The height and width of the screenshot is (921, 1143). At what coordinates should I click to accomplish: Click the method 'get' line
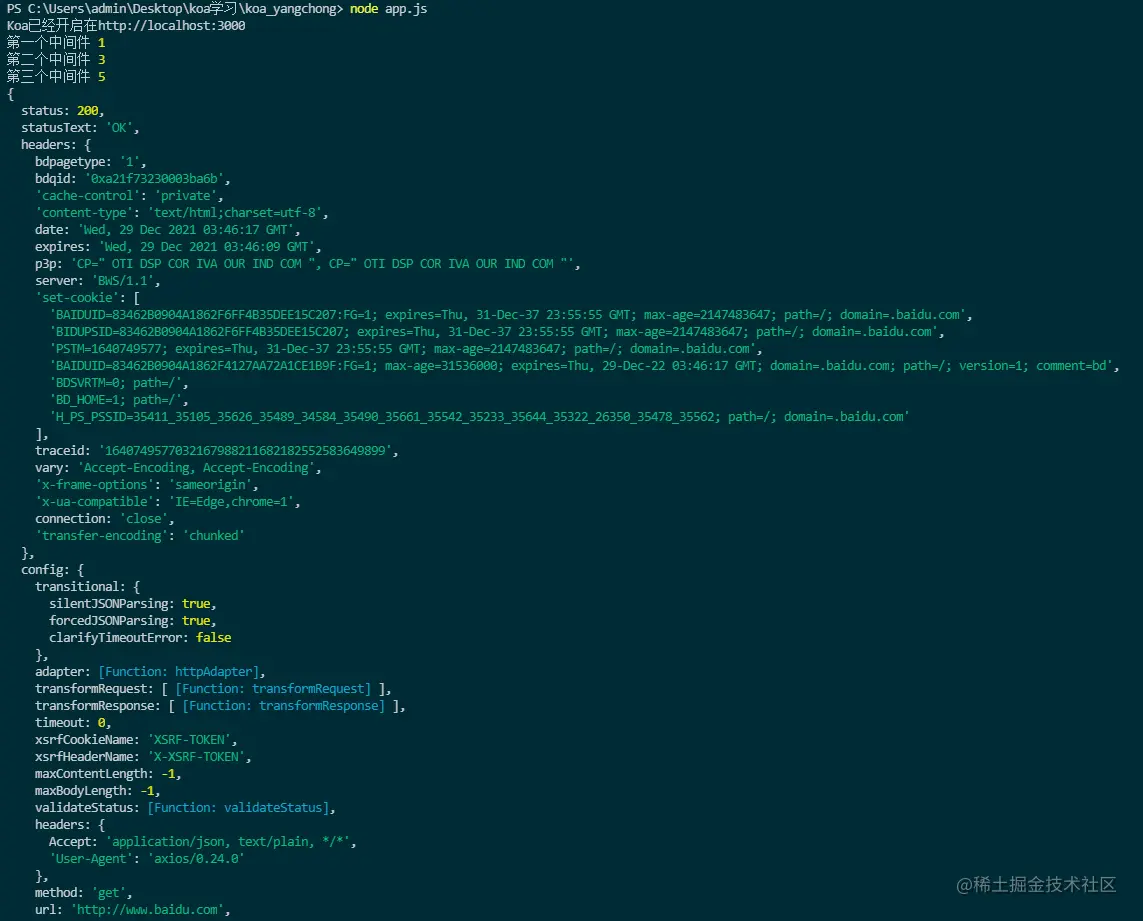84,893
